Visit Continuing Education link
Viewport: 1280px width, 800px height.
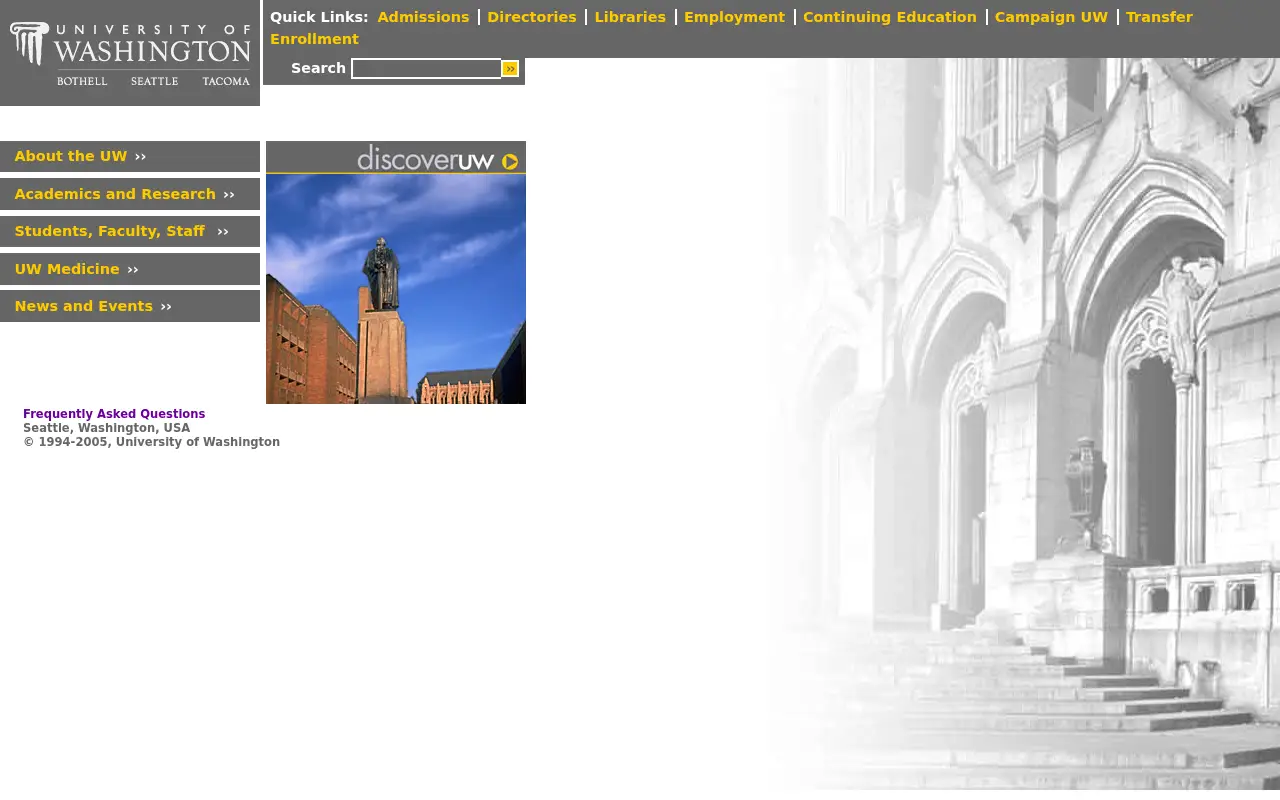pyautogui.click(x=890, y=17)
